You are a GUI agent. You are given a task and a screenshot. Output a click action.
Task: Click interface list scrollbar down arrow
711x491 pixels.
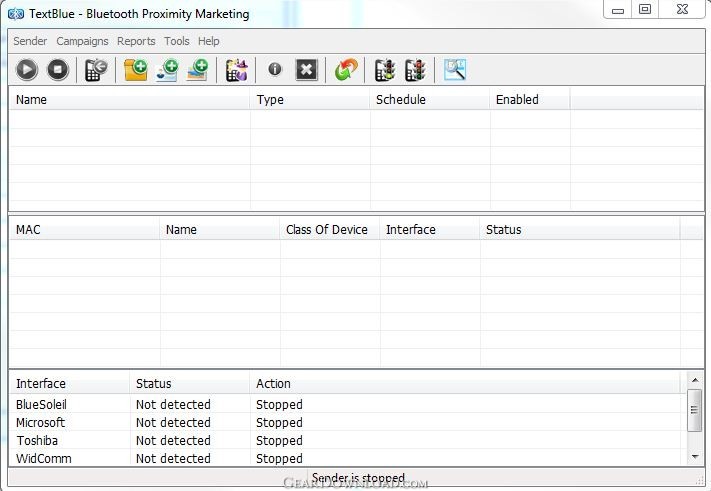(695, 457)
